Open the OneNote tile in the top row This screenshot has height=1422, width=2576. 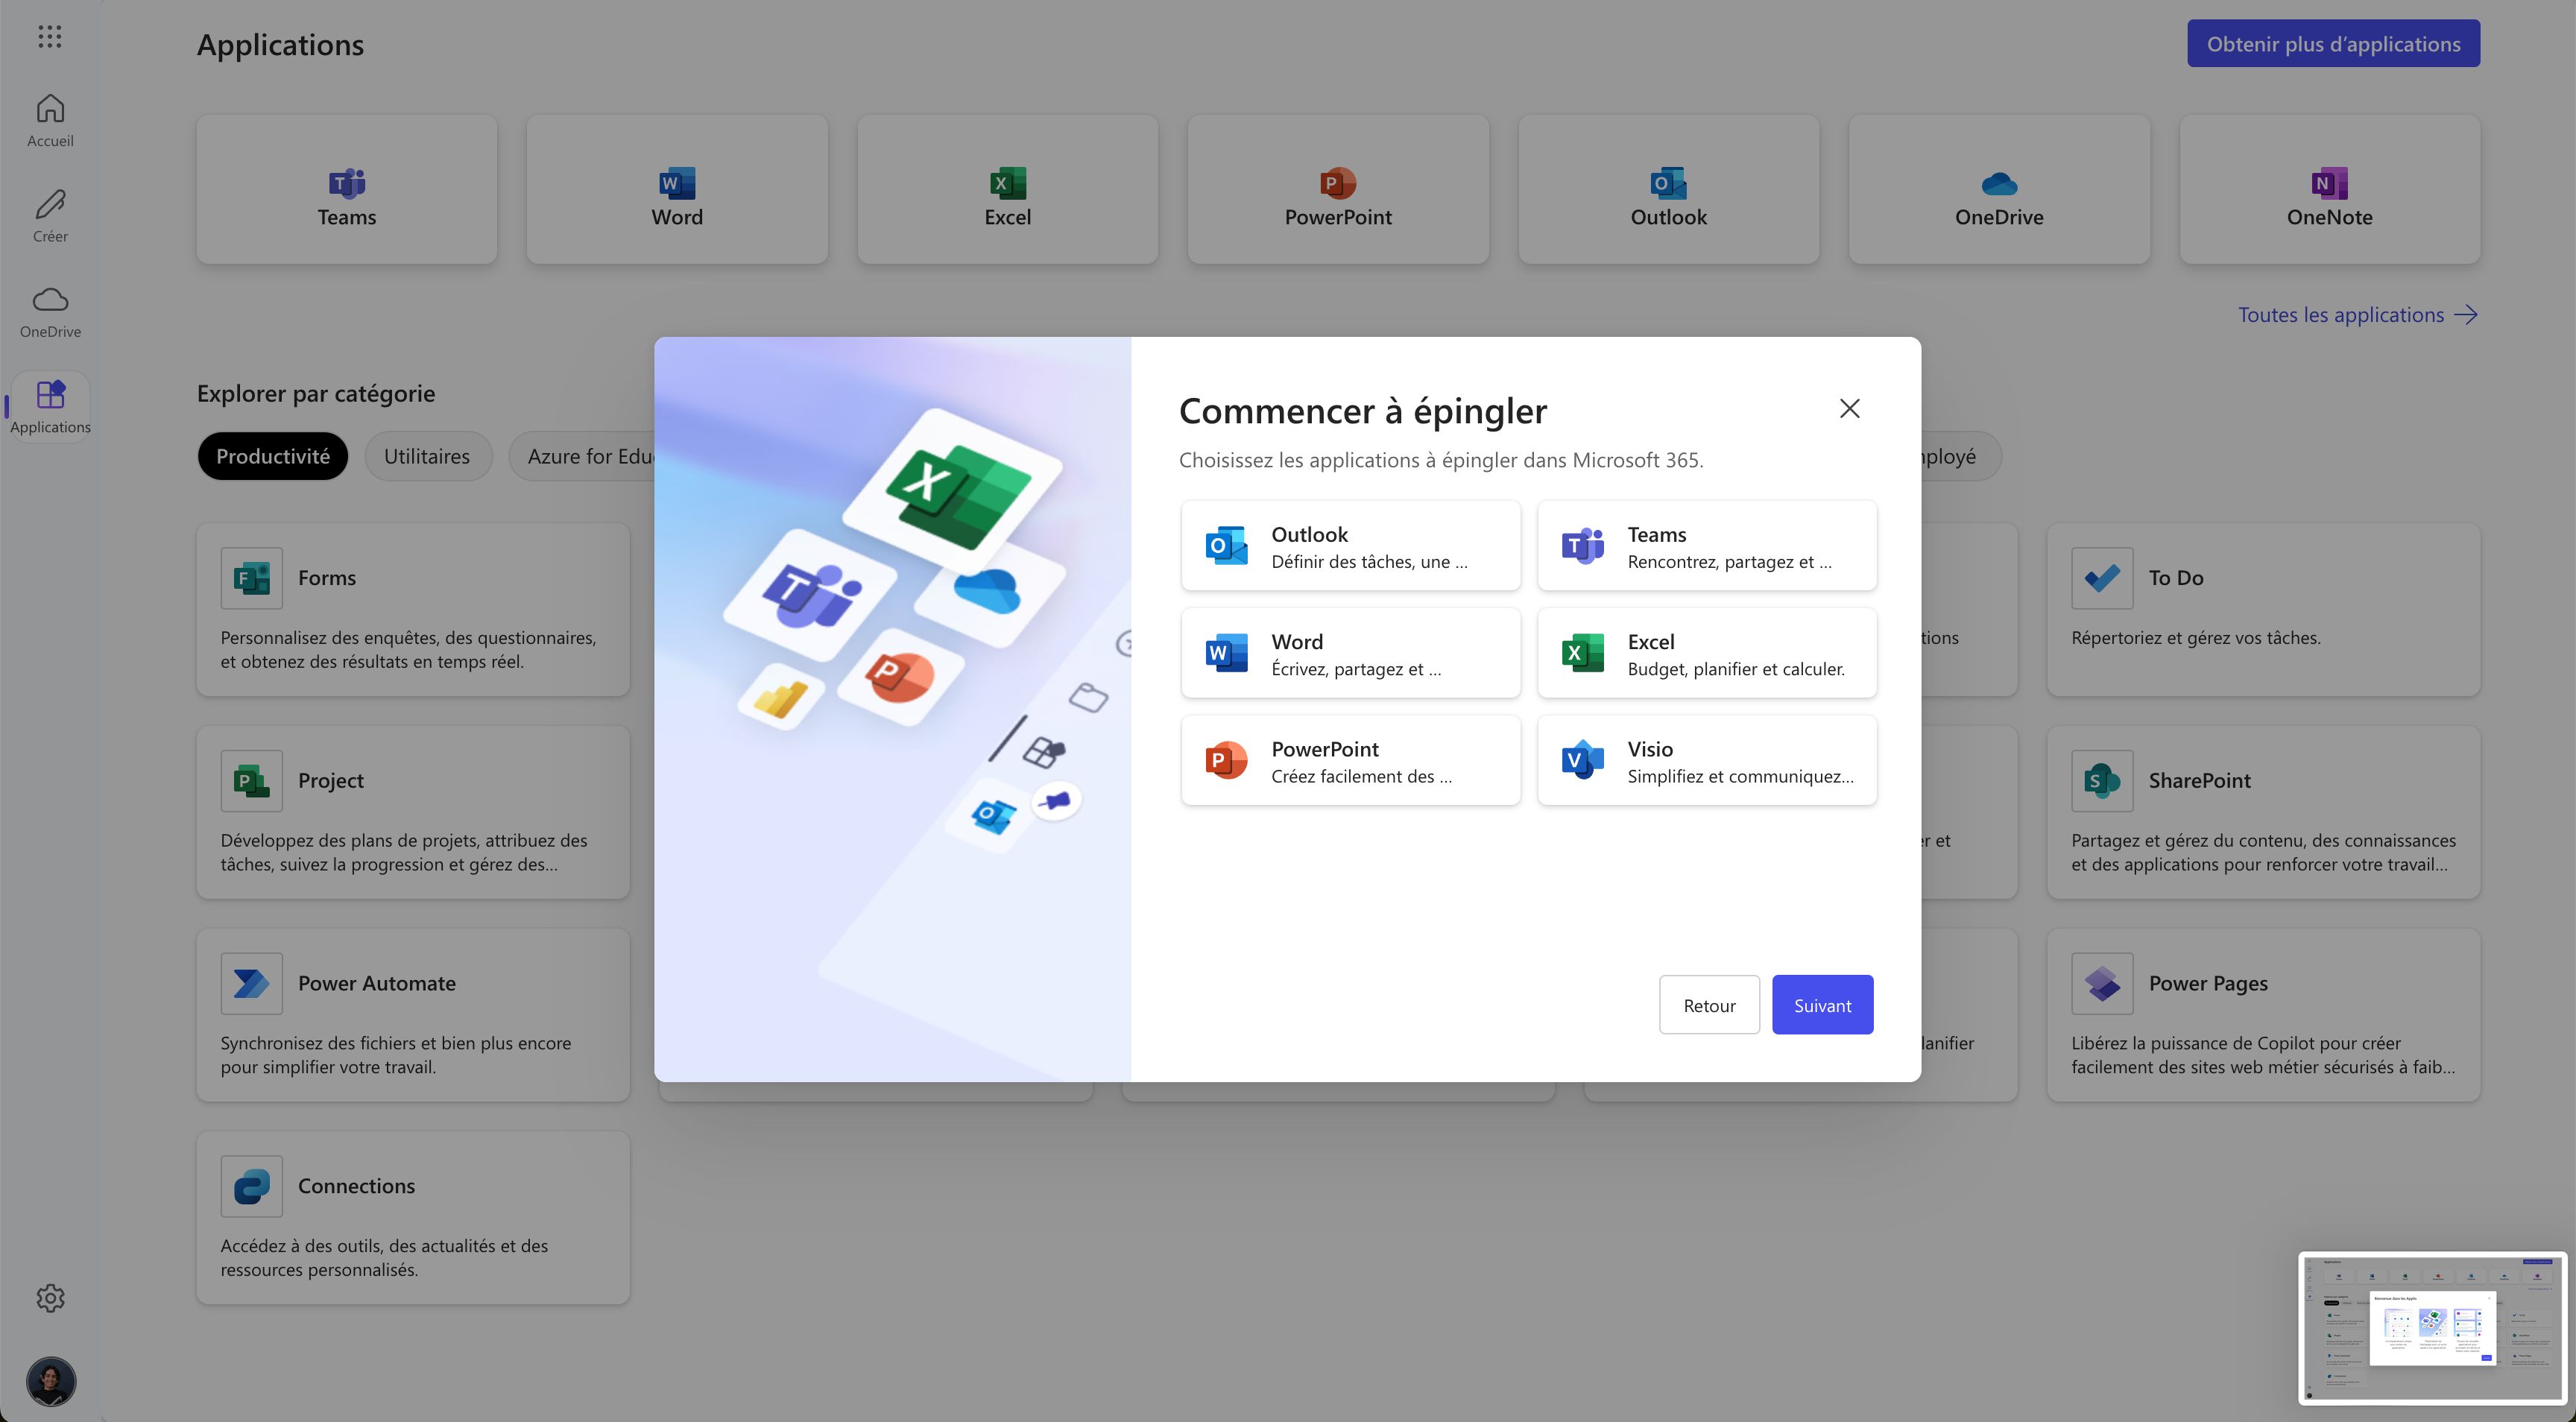point(2330,189)
